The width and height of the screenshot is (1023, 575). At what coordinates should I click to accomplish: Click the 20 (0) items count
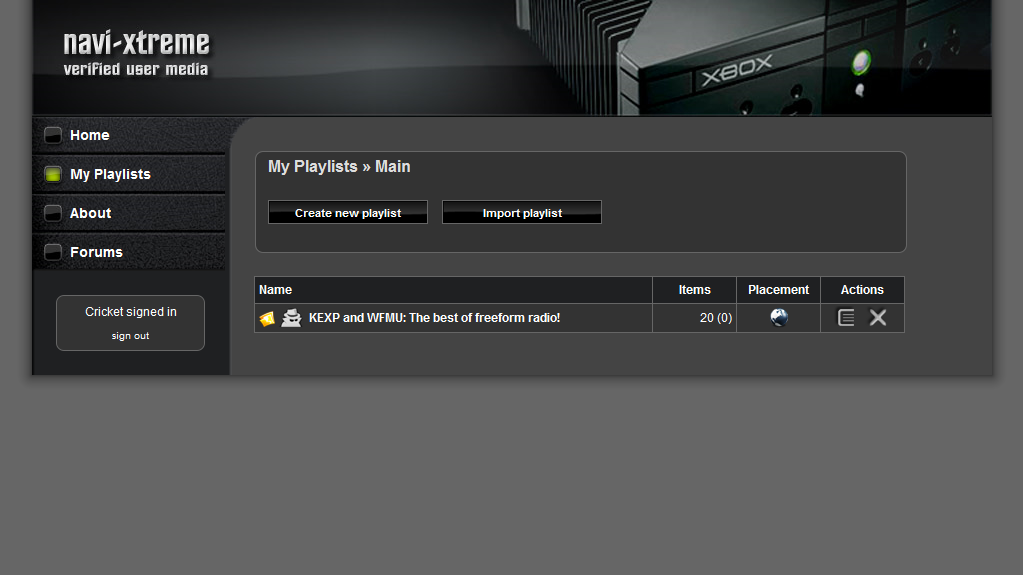click(x=716, y=318)
